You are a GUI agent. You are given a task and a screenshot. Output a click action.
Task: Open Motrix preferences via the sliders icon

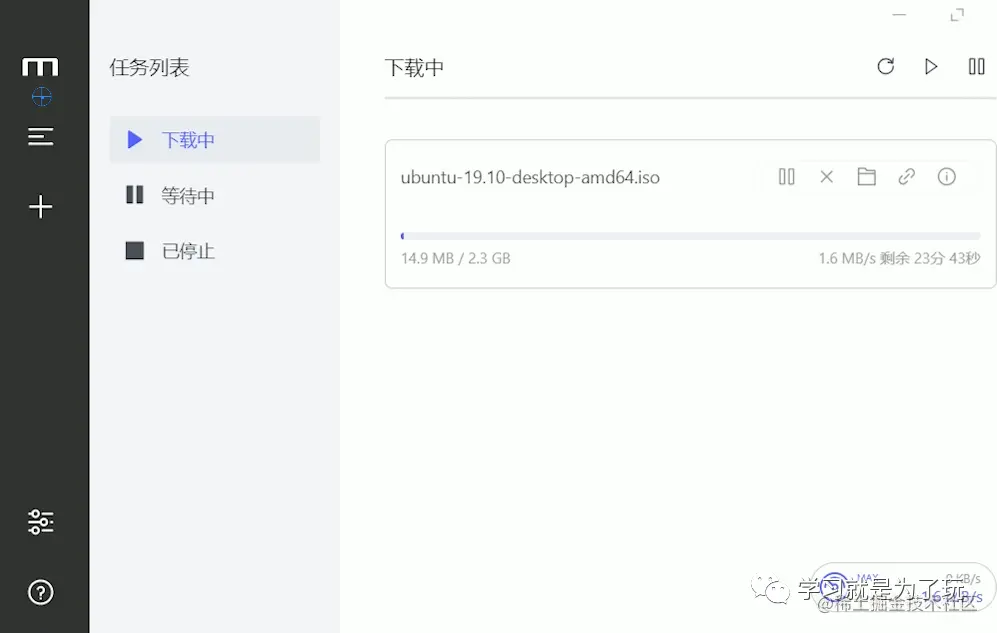[x=41, y=521]
